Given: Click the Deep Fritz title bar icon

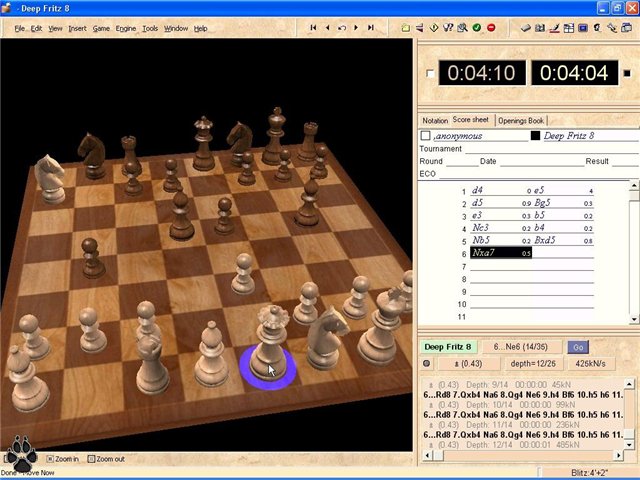Looking at the screenshot, I should click(6, 8).
